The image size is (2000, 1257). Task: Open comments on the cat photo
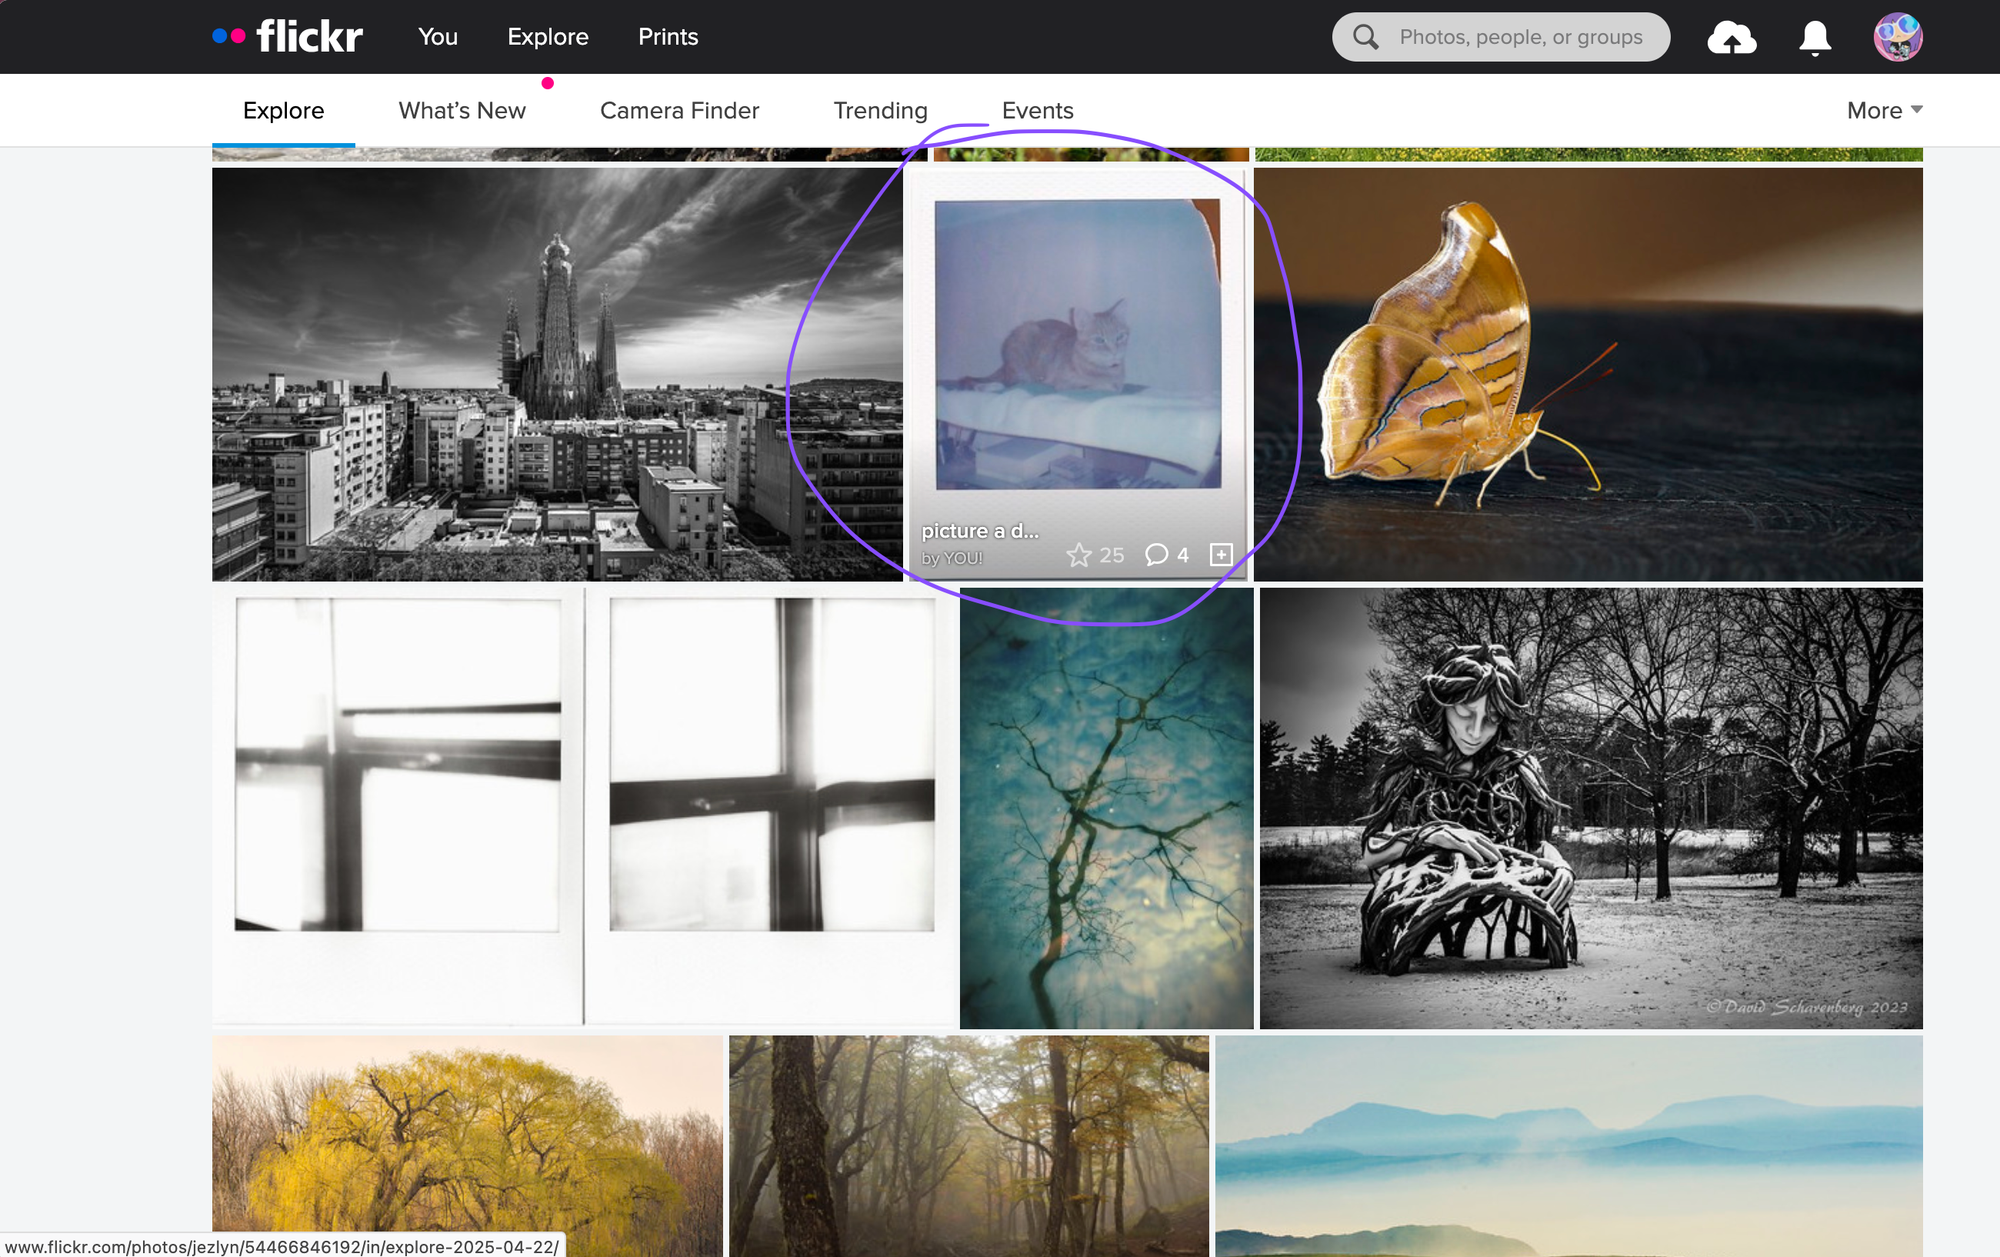[x=1157, y=556]
